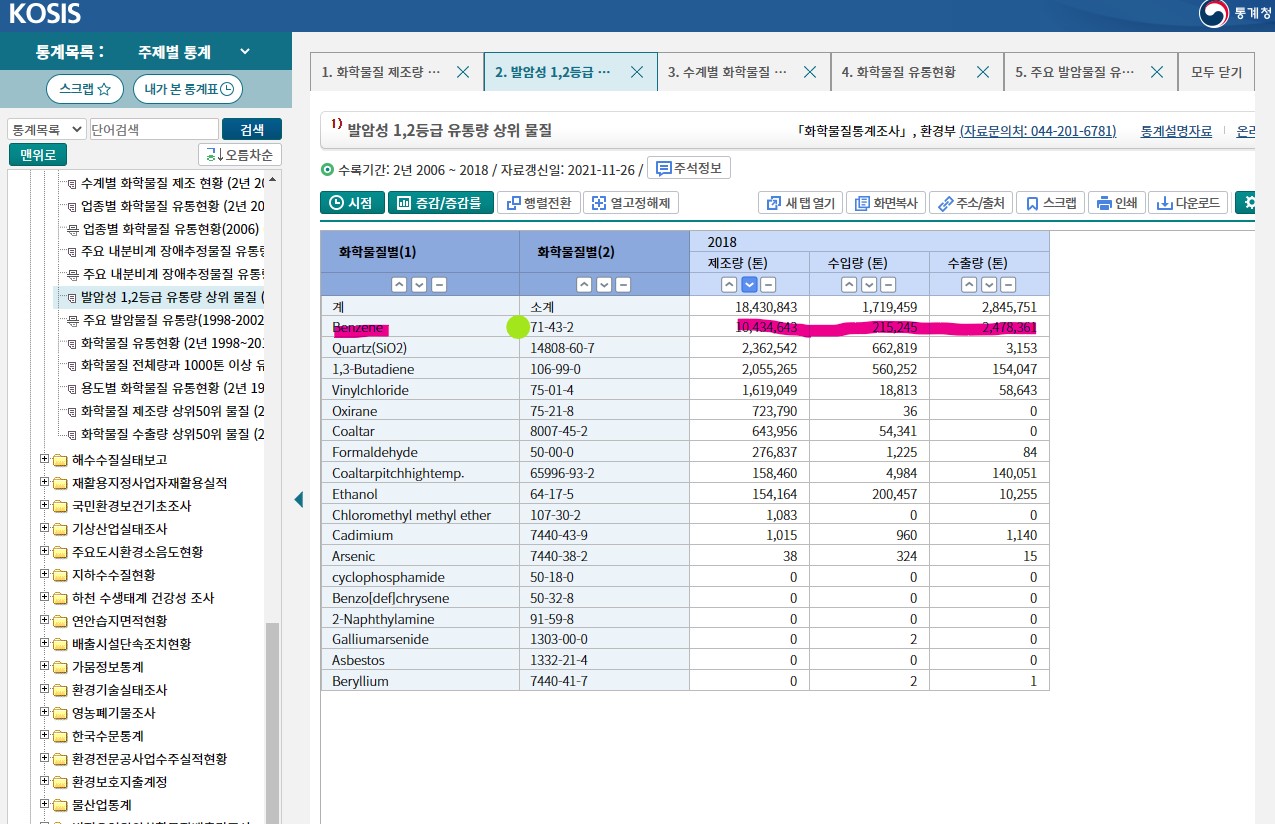Reset sort on 제조량 (톤) column
This screenshot has height=824, width=1275.
(x=768, y=284)
